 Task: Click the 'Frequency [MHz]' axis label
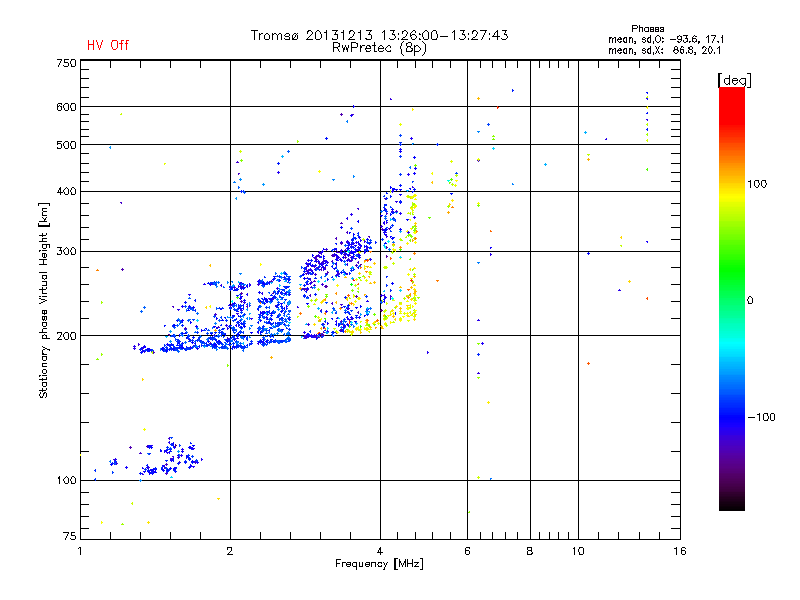pyautogui.click(x=379, y=564)
